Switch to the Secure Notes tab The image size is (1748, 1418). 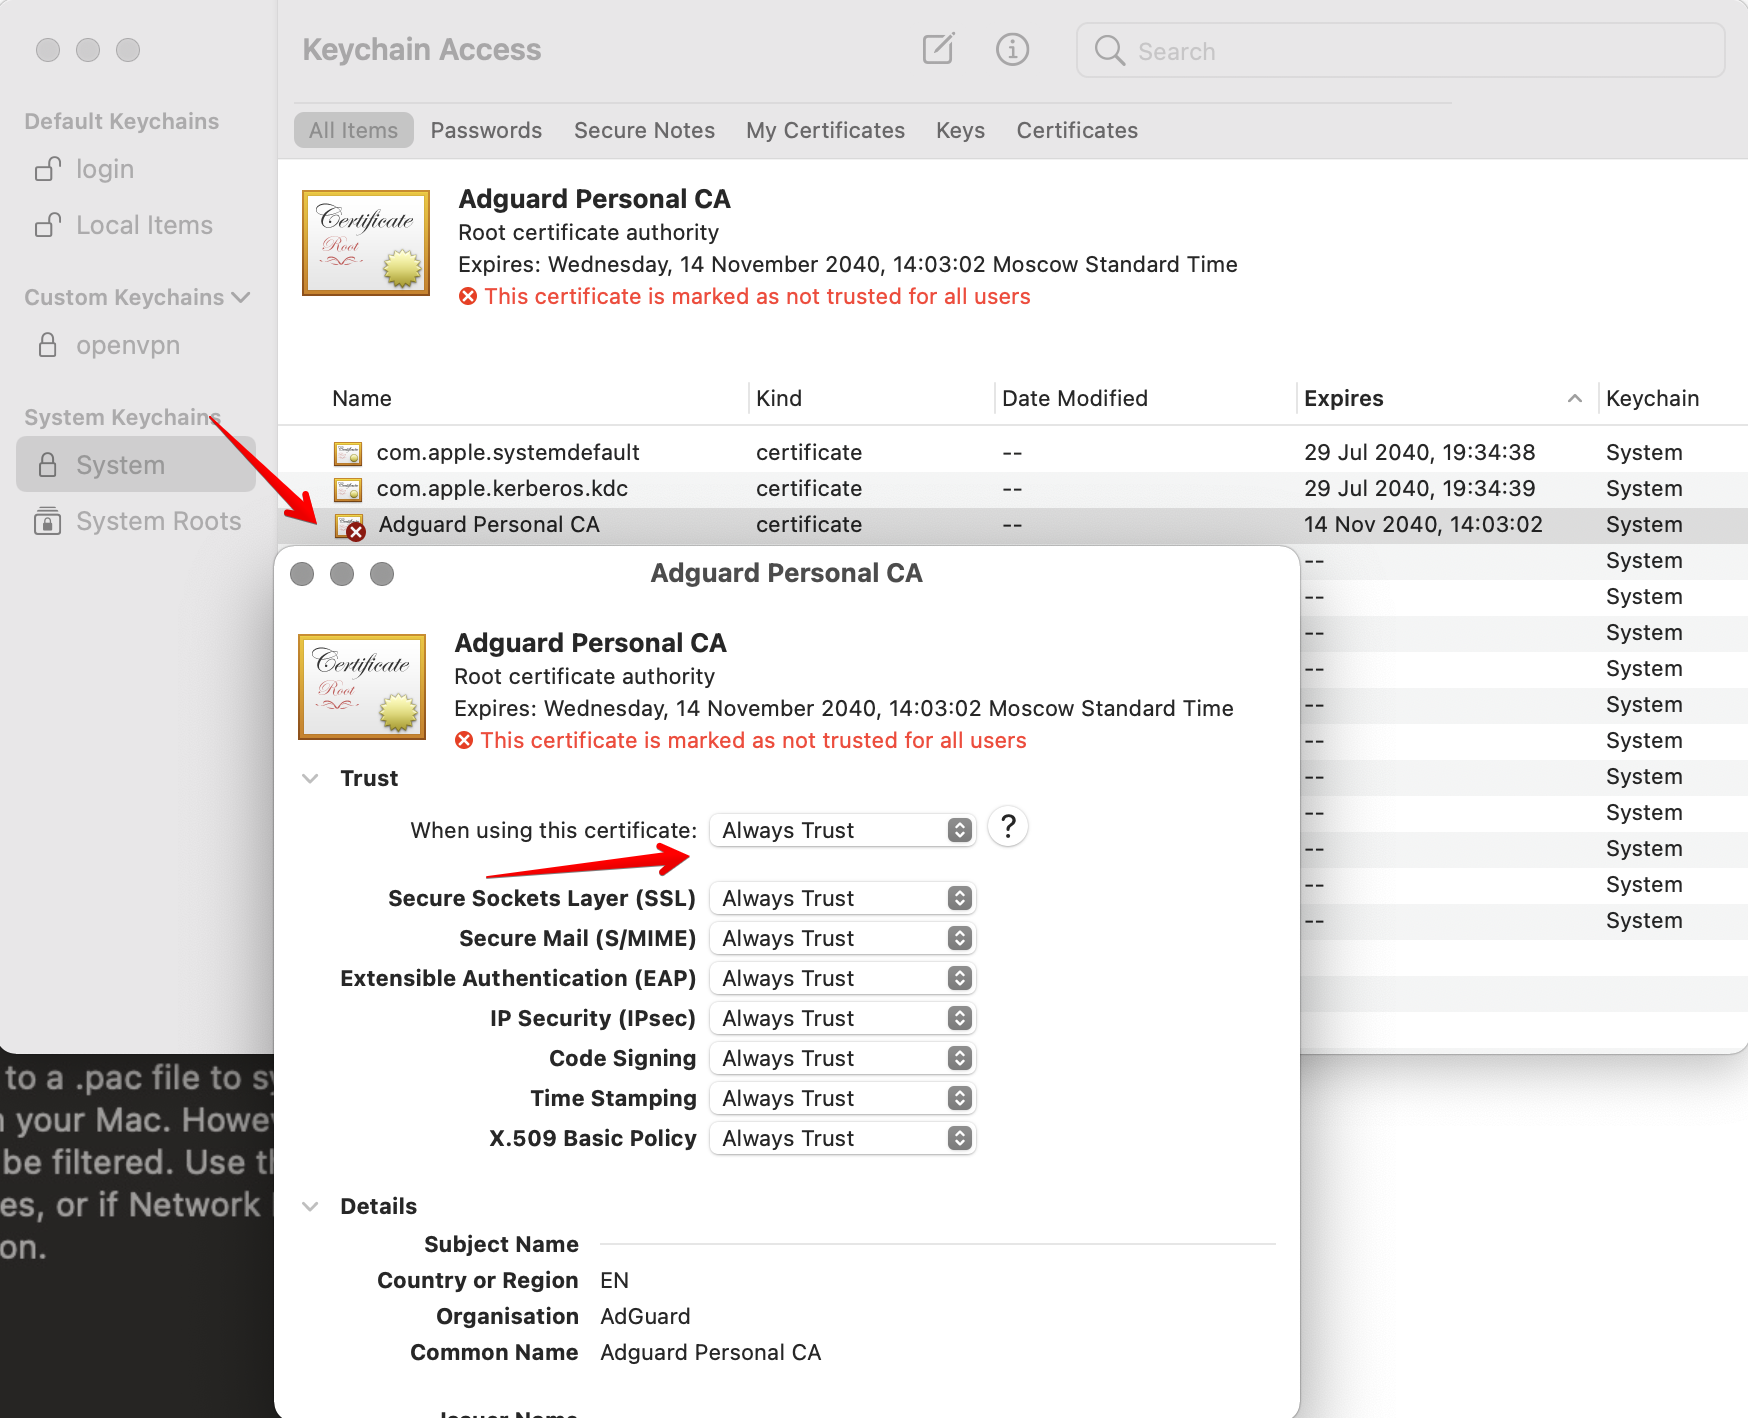(x=644, y=130)
